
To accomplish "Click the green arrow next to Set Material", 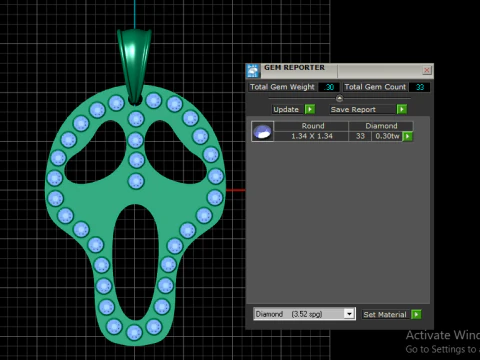I will (416, 314).
